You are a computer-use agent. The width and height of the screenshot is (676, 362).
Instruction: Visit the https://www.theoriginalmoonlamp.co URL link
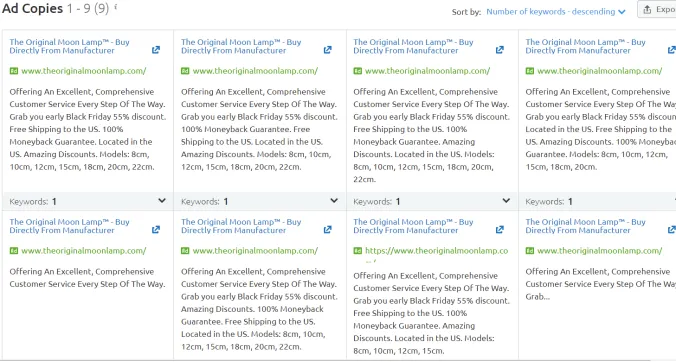click(436, 250)
